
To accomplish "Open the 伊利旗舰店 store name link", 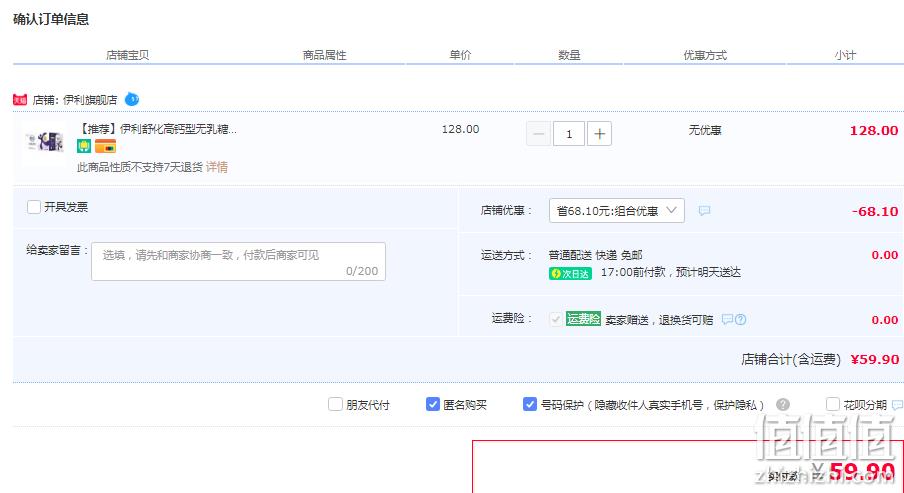I will 90,100.
